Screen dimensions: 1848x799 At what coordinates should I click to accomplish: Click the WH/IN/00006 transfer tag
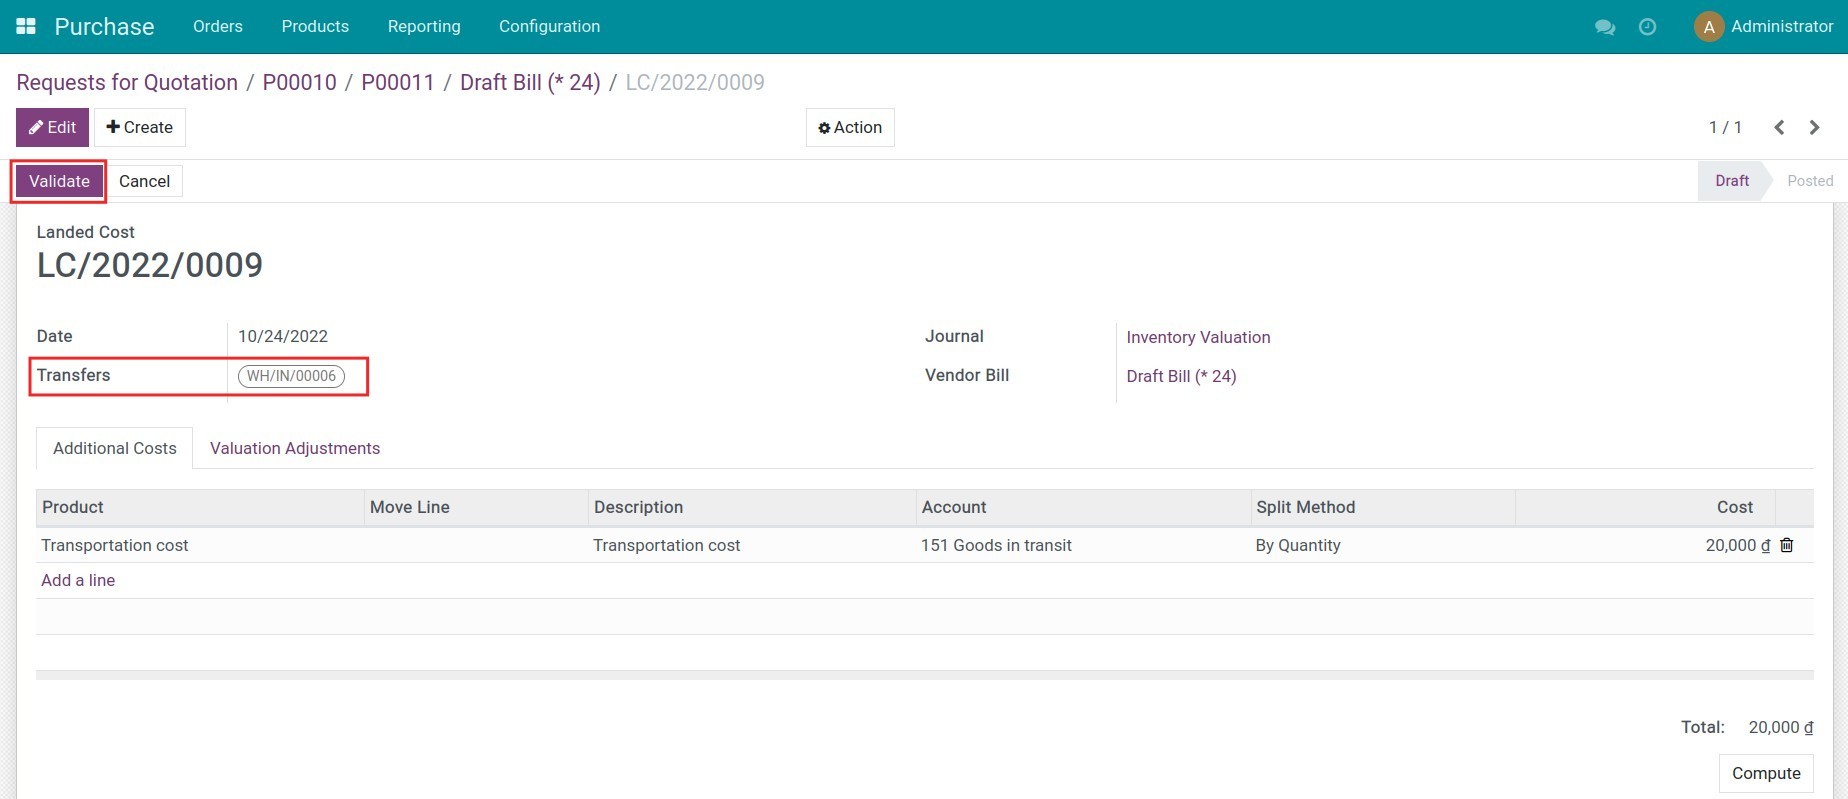(x=291, y=376)
